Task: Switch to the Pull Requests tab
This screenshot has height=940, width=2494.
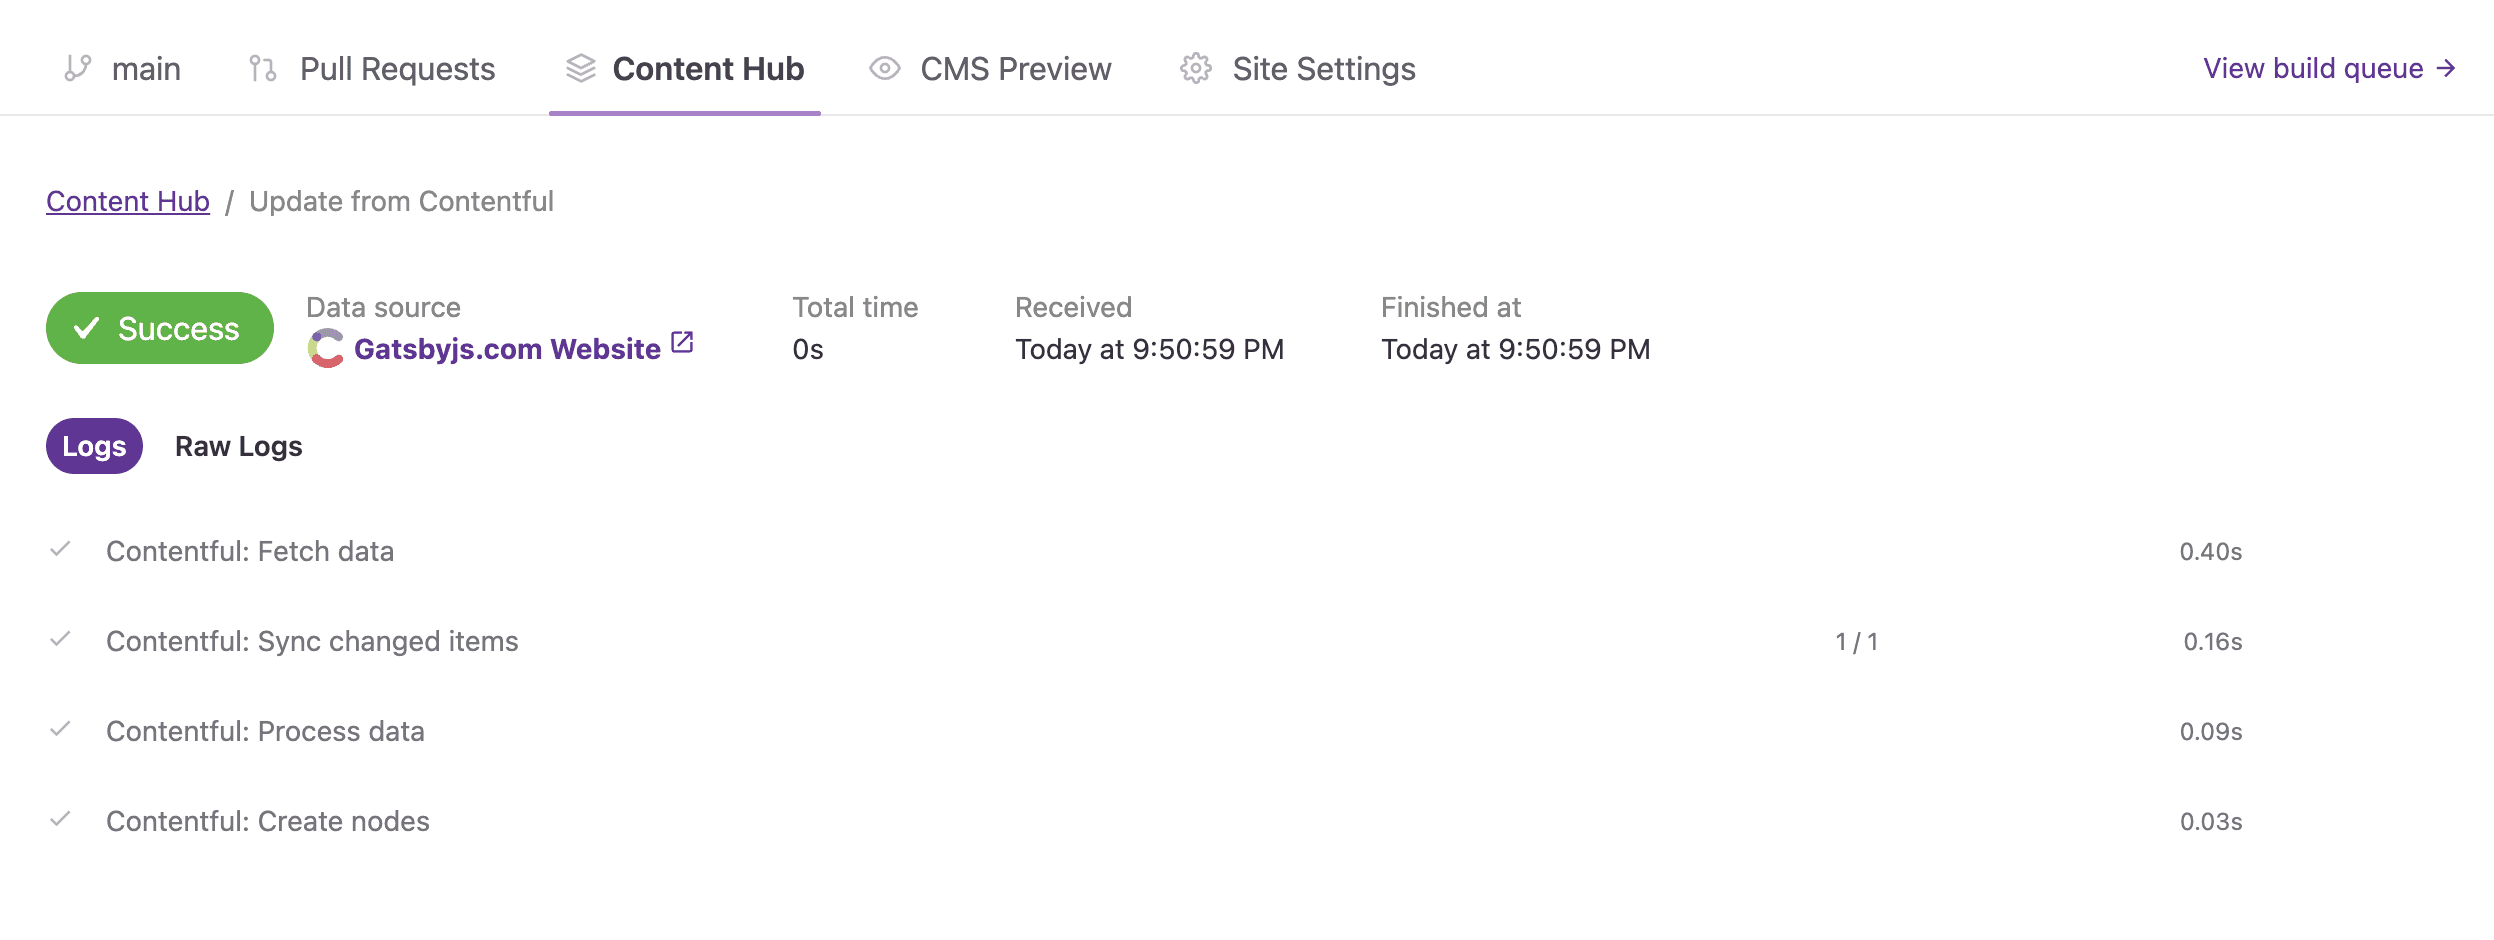Action: tap(397, 68)
